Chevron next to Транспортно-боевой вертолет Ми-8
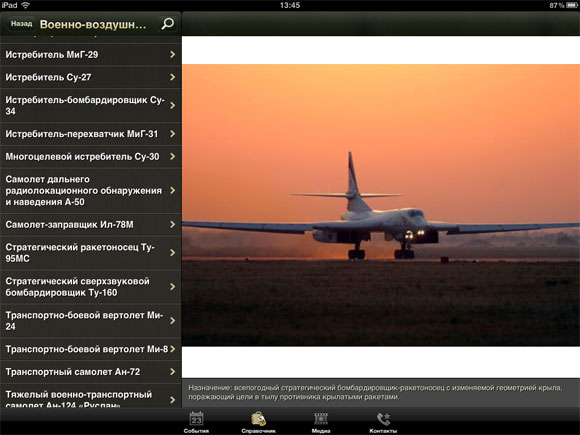 point(172,349)
